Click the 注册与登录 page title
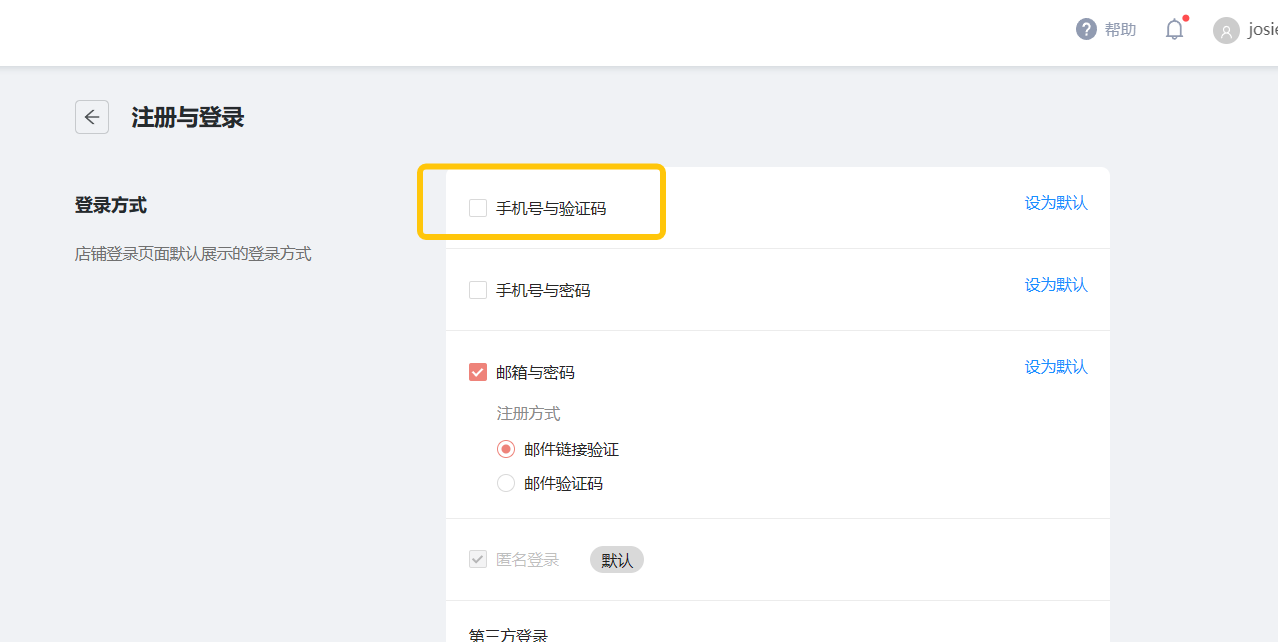The height and width of the screenshot is (642, 1278). pyautogui.click(x=188, y=117)
